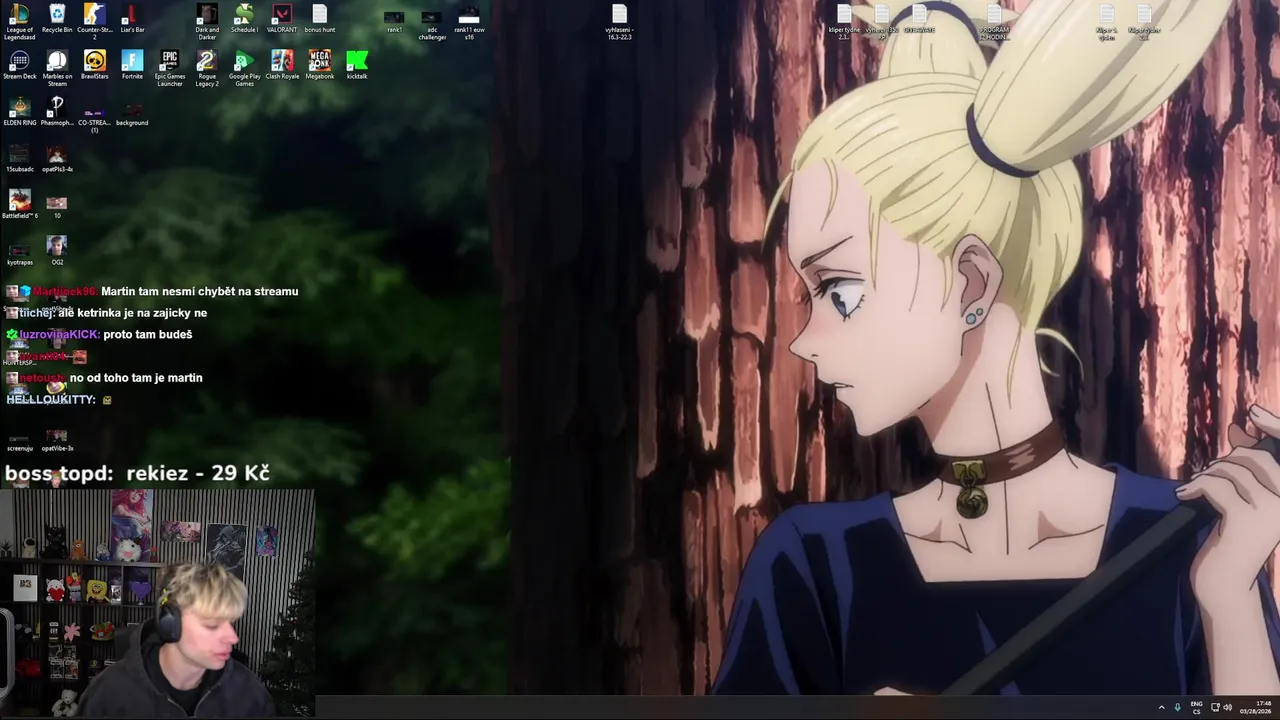Select the opatPls3-4x image file
This screenshot has width=1280, height=720.
[57, 158]
